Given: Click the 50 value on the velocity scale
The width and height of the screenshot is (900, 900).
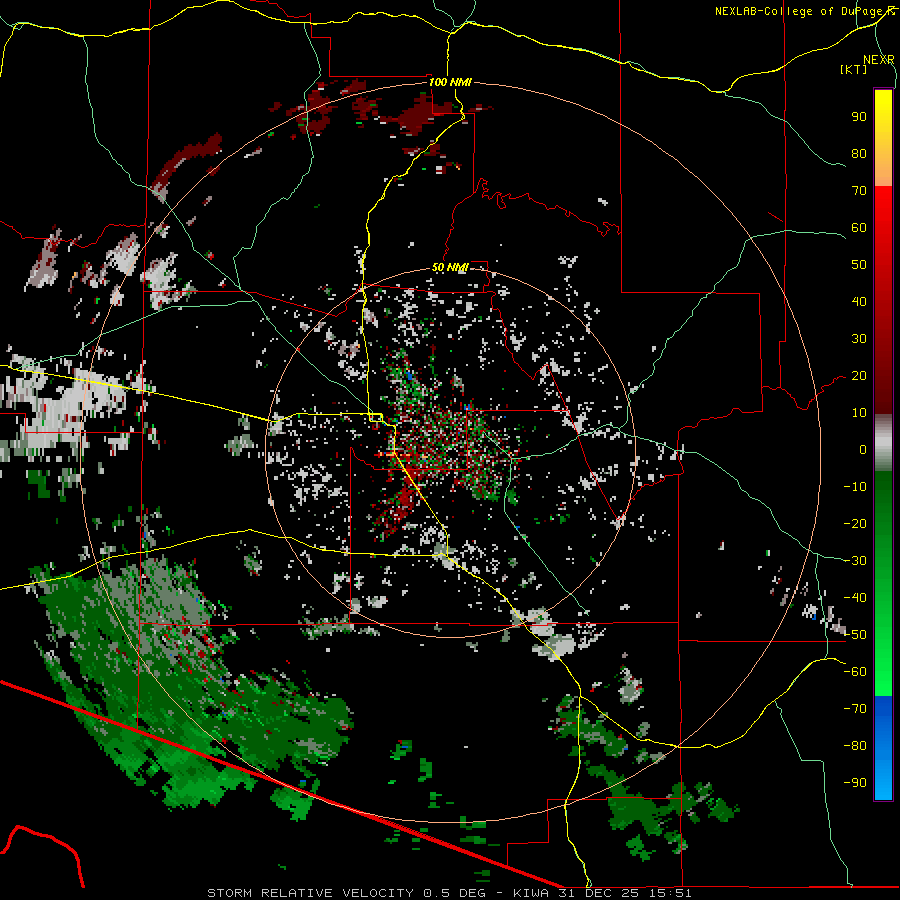Looking at the screenshot, I should [x=859, y=265].
